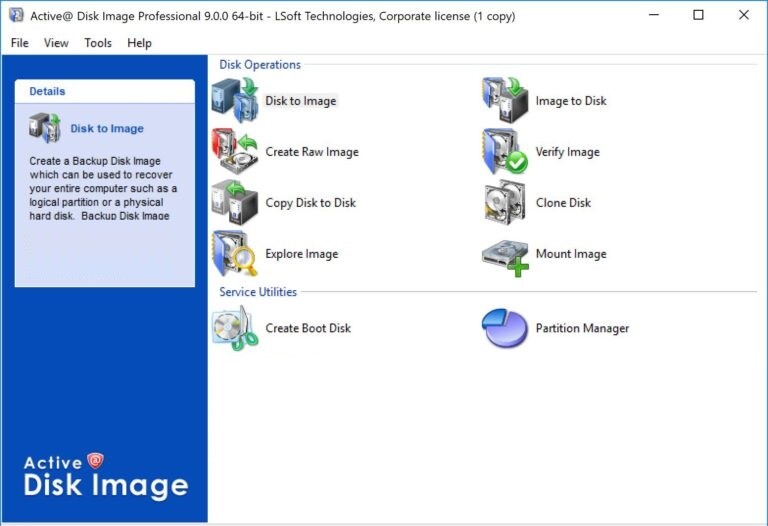Select the Image to Disk label
768x526 pixels.
571,101
